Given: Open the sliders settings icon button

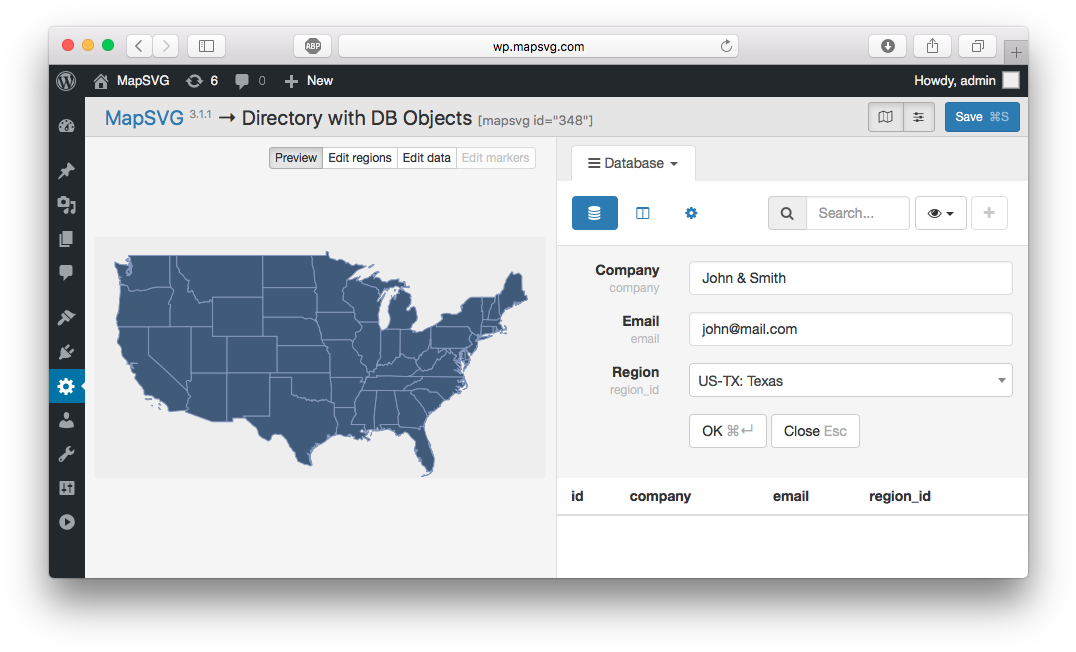Looking at the screenshot, I should [919, 117].
